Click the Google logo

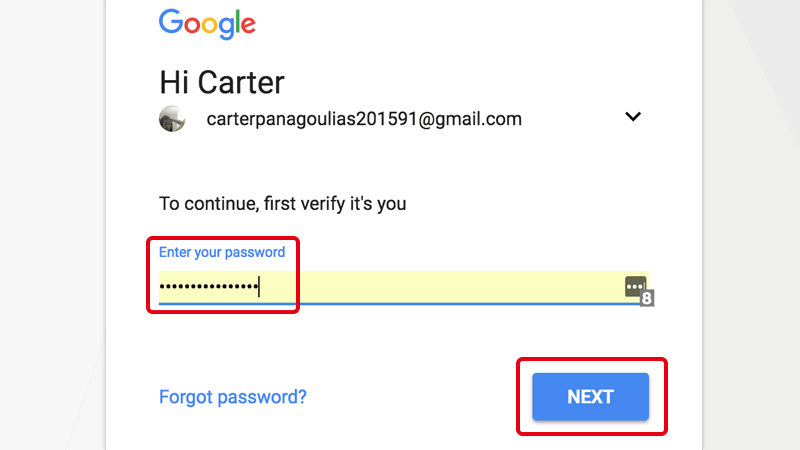[207, 22]
